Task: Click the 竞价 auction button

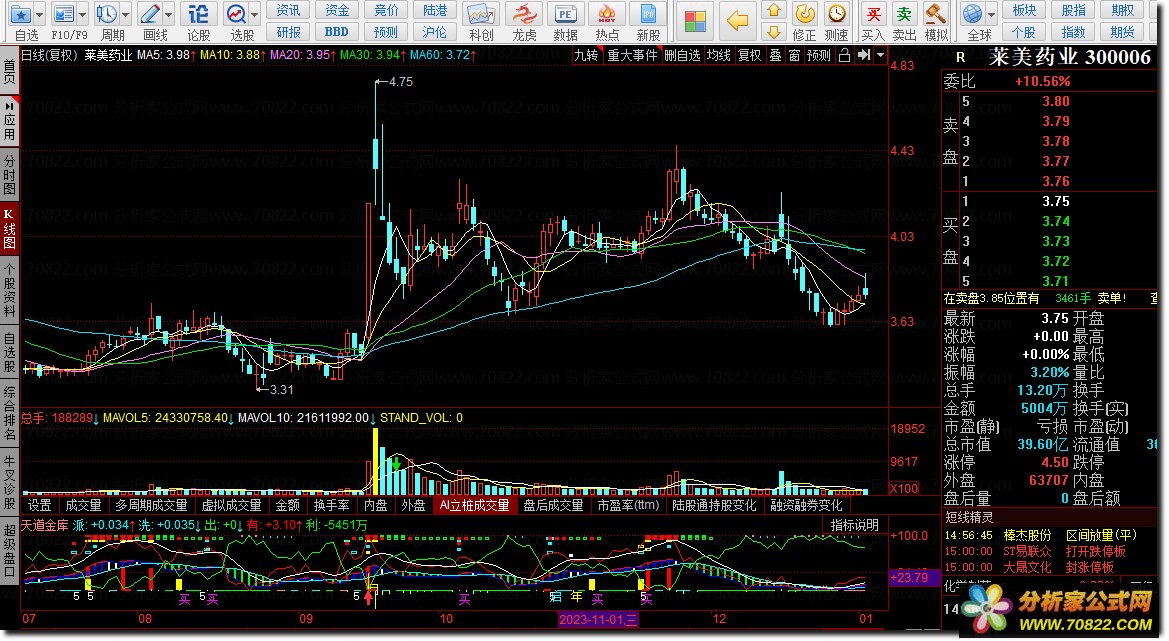Action: pyautogui.click(x=386, y=10)
